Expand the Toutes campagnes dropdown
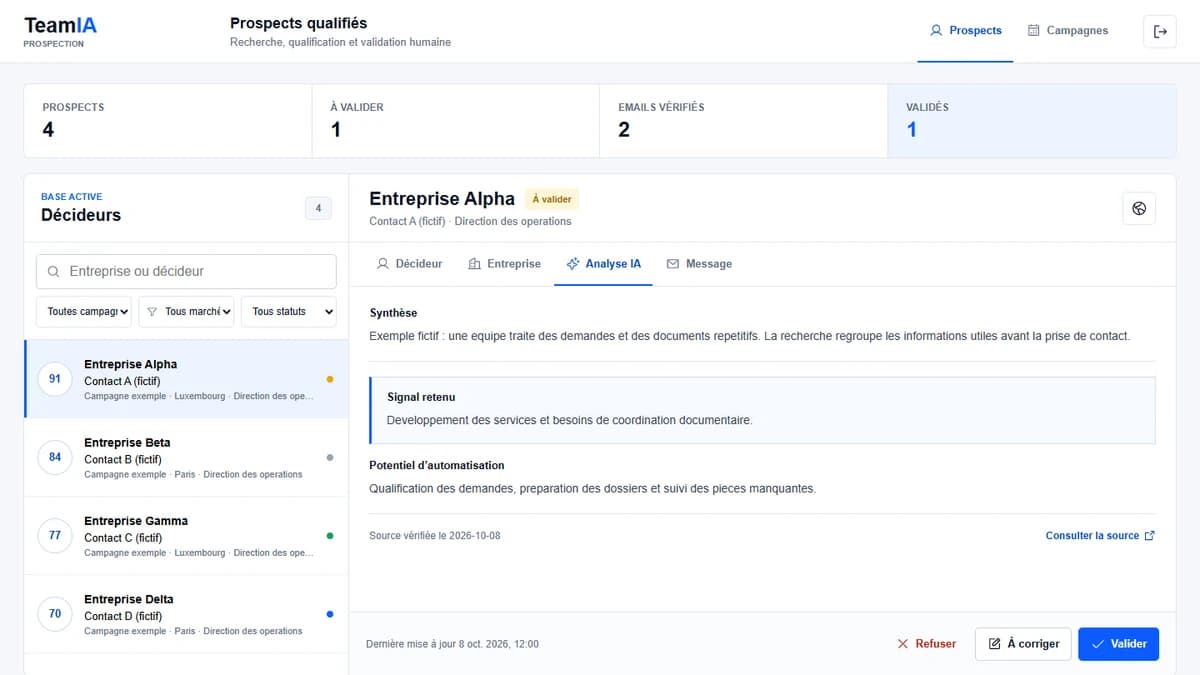The width and height of the screenshot is (1200, 675). point(84,312)
